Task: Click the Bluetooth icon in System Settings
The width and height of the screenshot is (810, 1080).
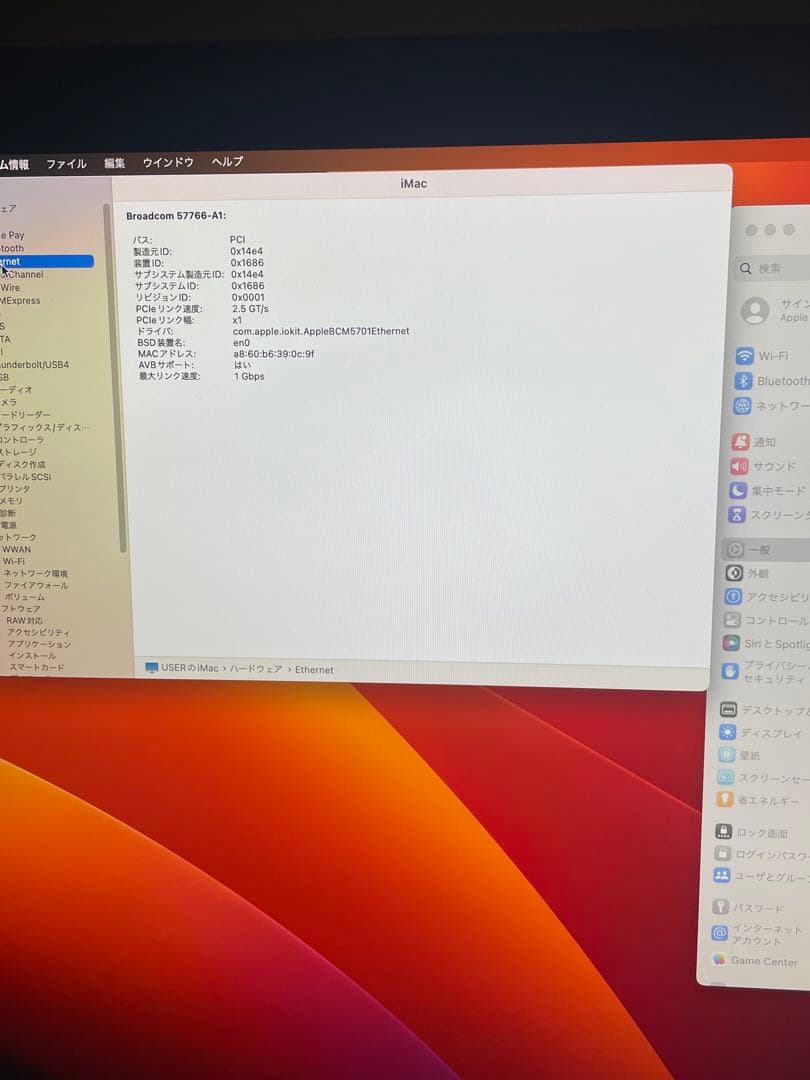Action: [x=743, y=381]
